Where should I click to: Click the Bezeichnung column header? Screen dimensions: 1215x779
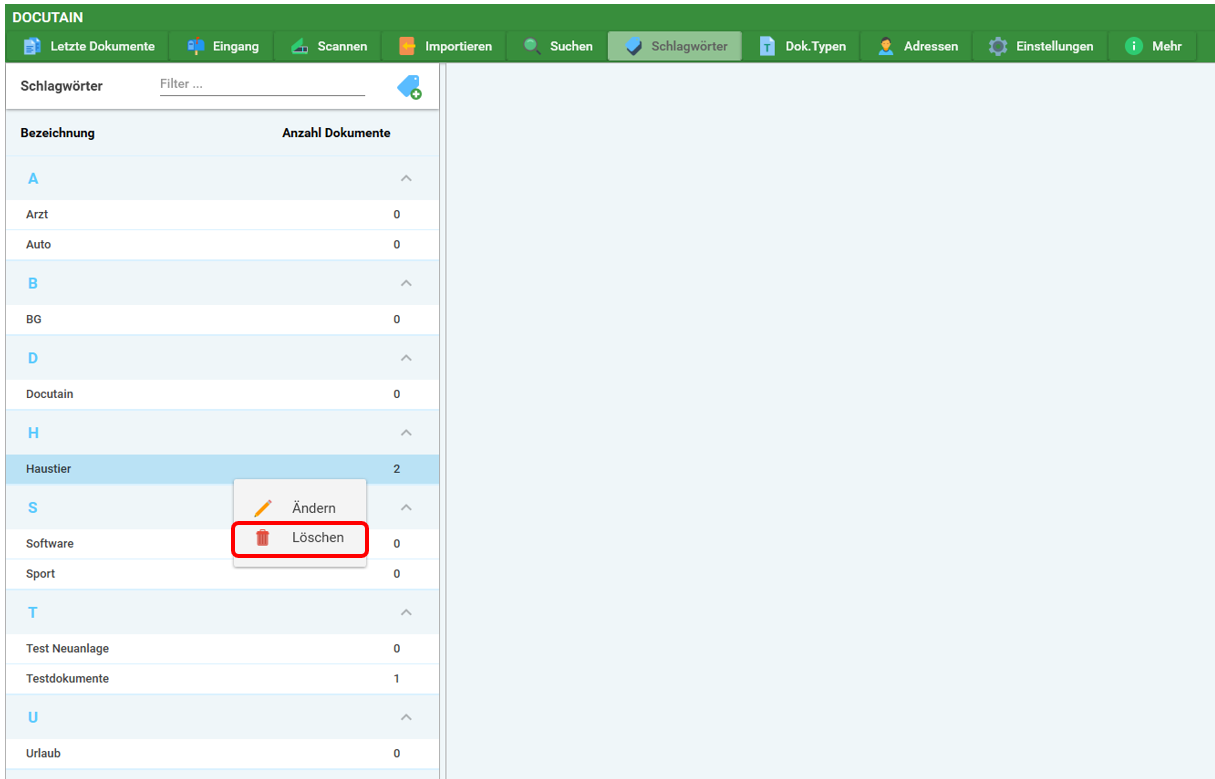tap(57, 133)
